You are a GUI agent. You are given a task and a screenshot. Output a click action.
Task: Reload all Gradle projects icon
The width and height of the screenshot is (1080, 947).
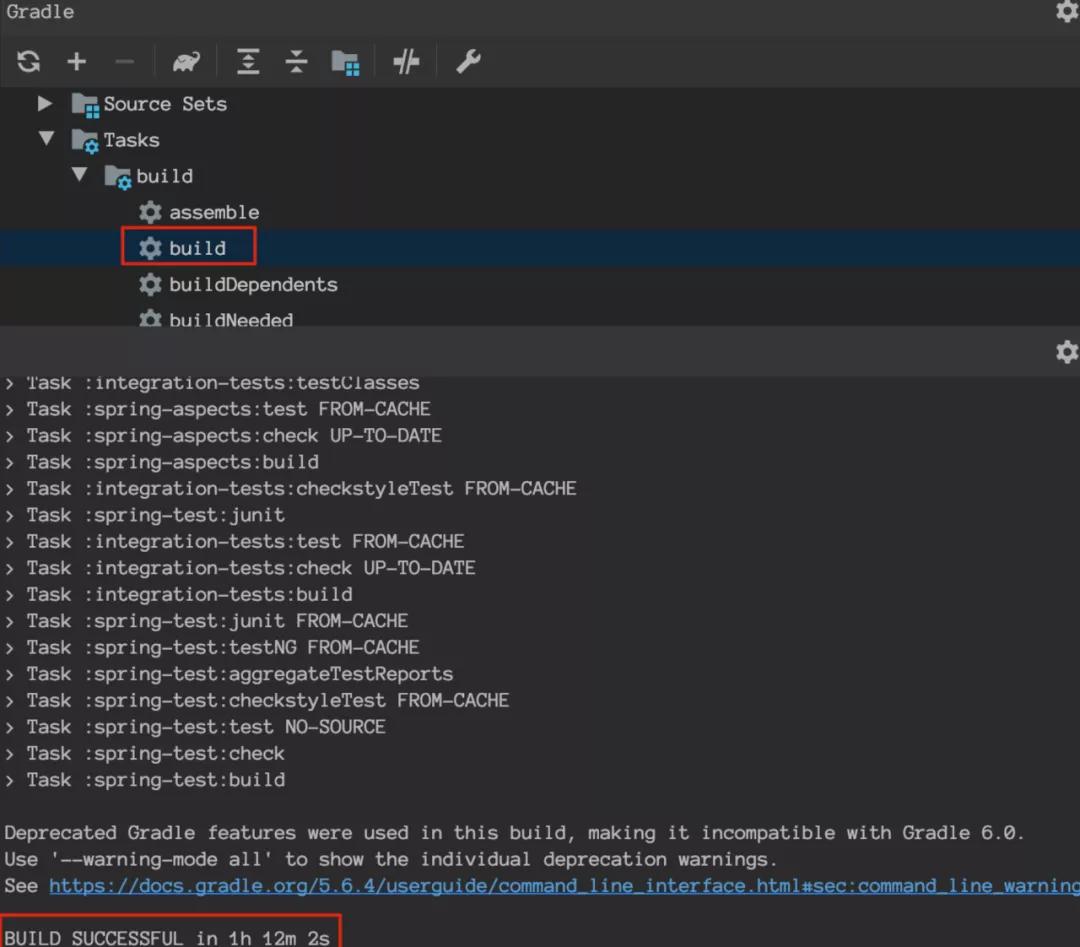click(x=28, y=61)
